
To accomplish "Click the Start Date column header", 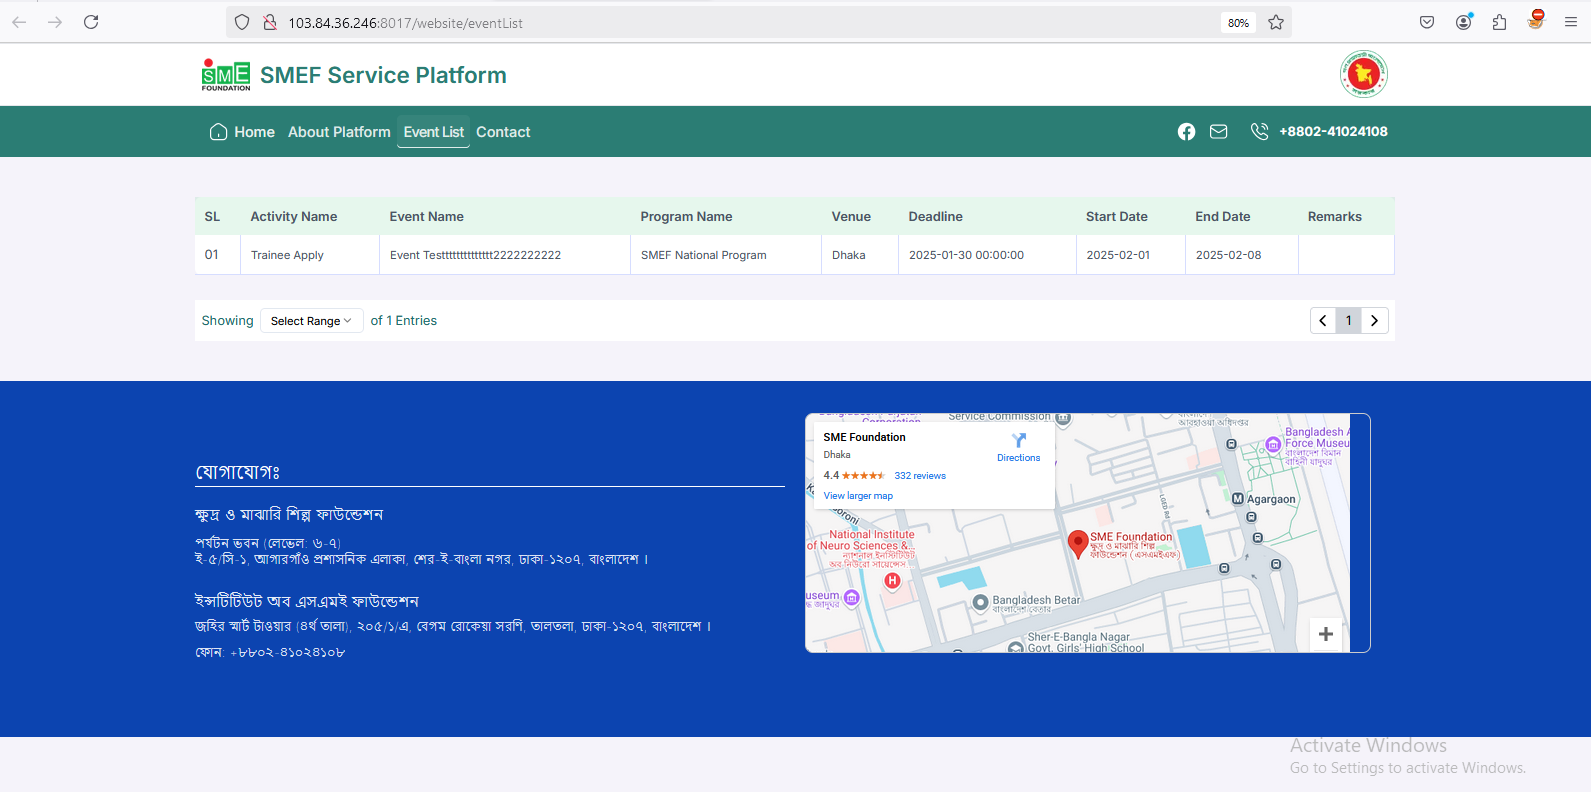I will tap(1116, 217).
